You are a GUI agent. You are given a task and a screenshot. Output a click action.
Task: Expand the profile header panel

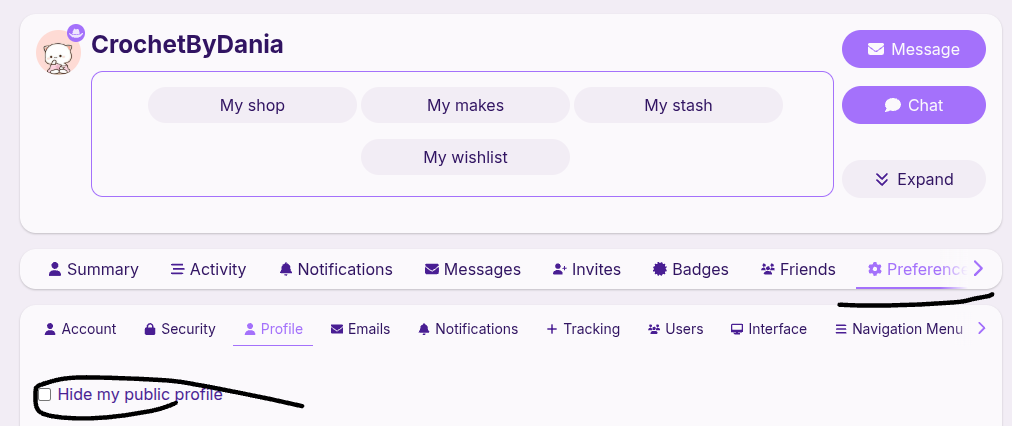(913, 179)
